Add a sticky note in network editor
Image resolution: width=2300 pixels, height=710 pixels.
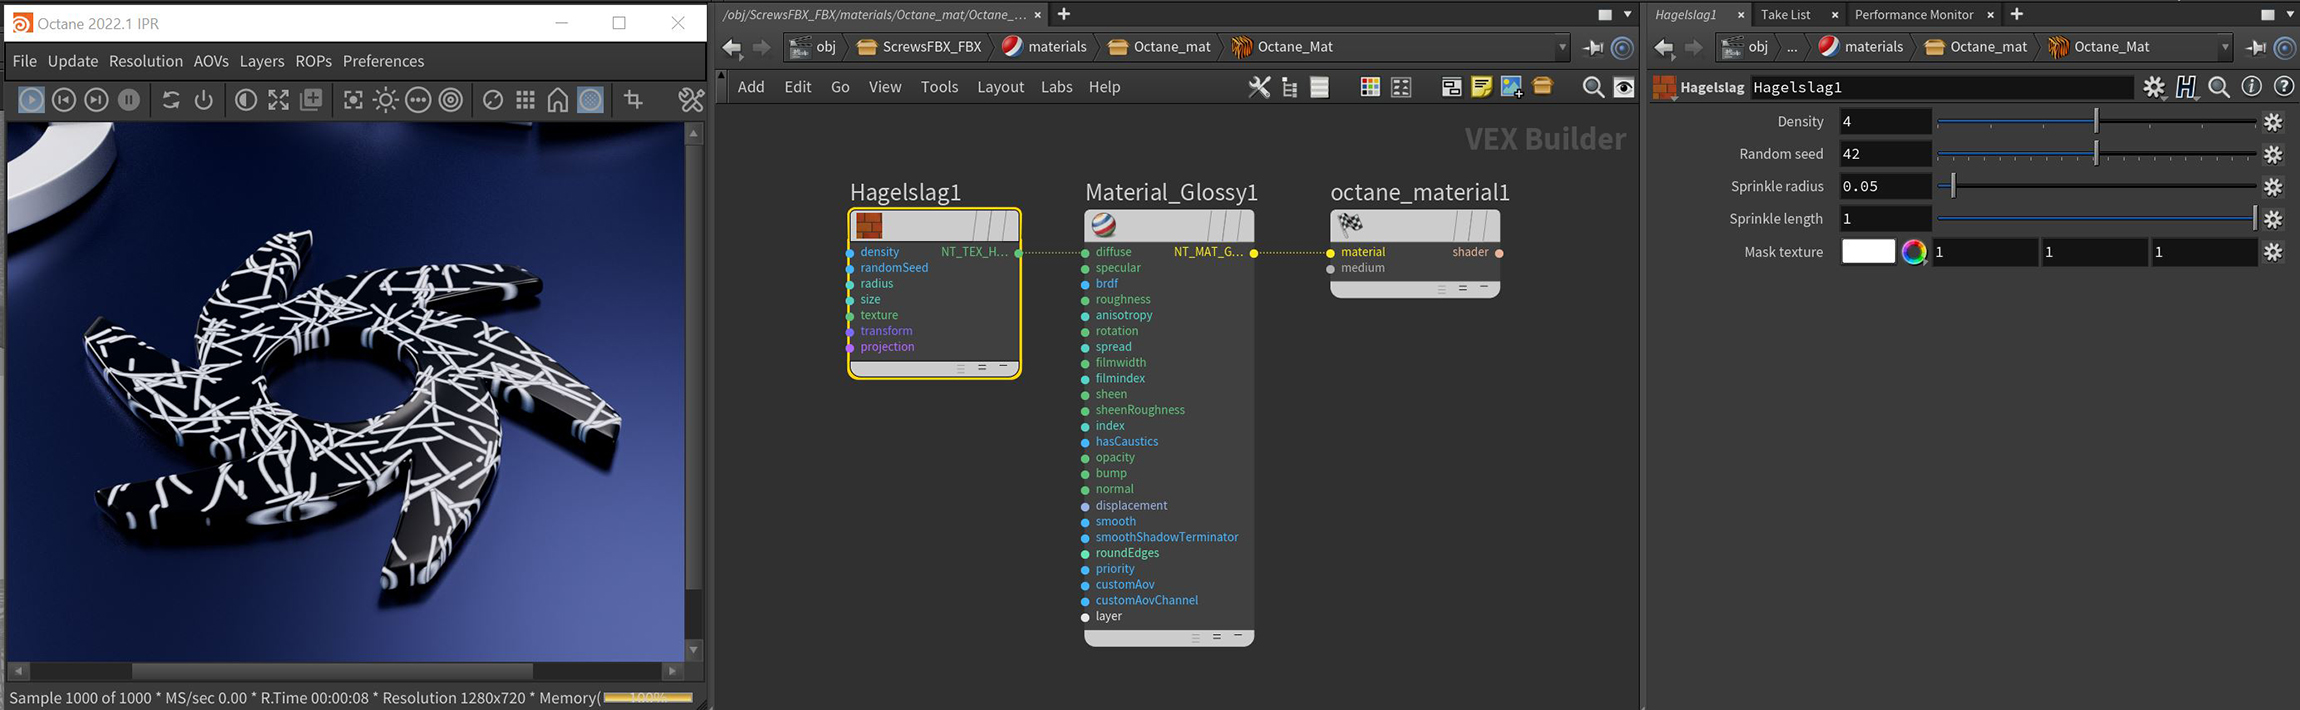pos(1481,87)
